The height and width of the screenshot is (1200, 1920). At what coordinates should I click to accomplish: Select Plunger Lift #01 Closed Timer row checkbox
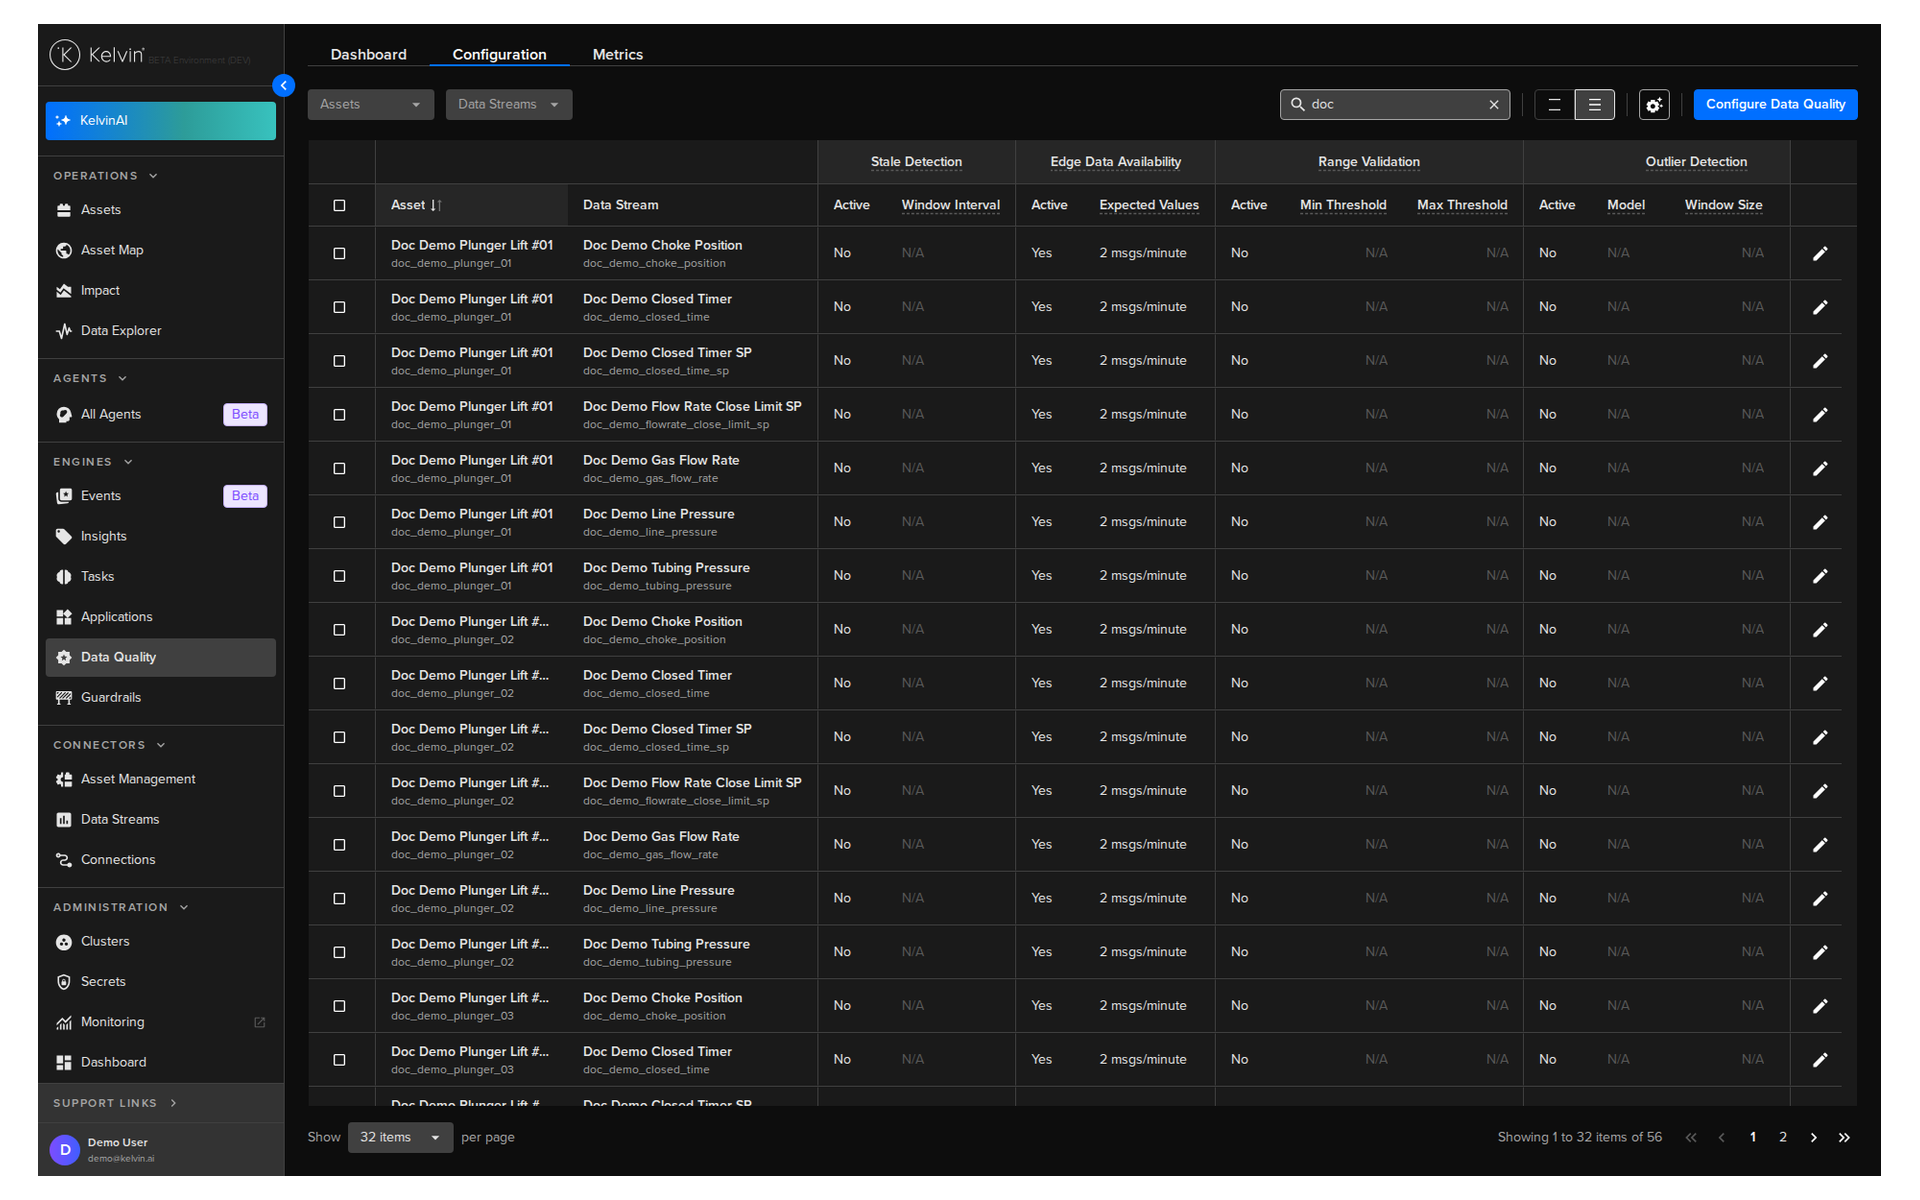339,308
